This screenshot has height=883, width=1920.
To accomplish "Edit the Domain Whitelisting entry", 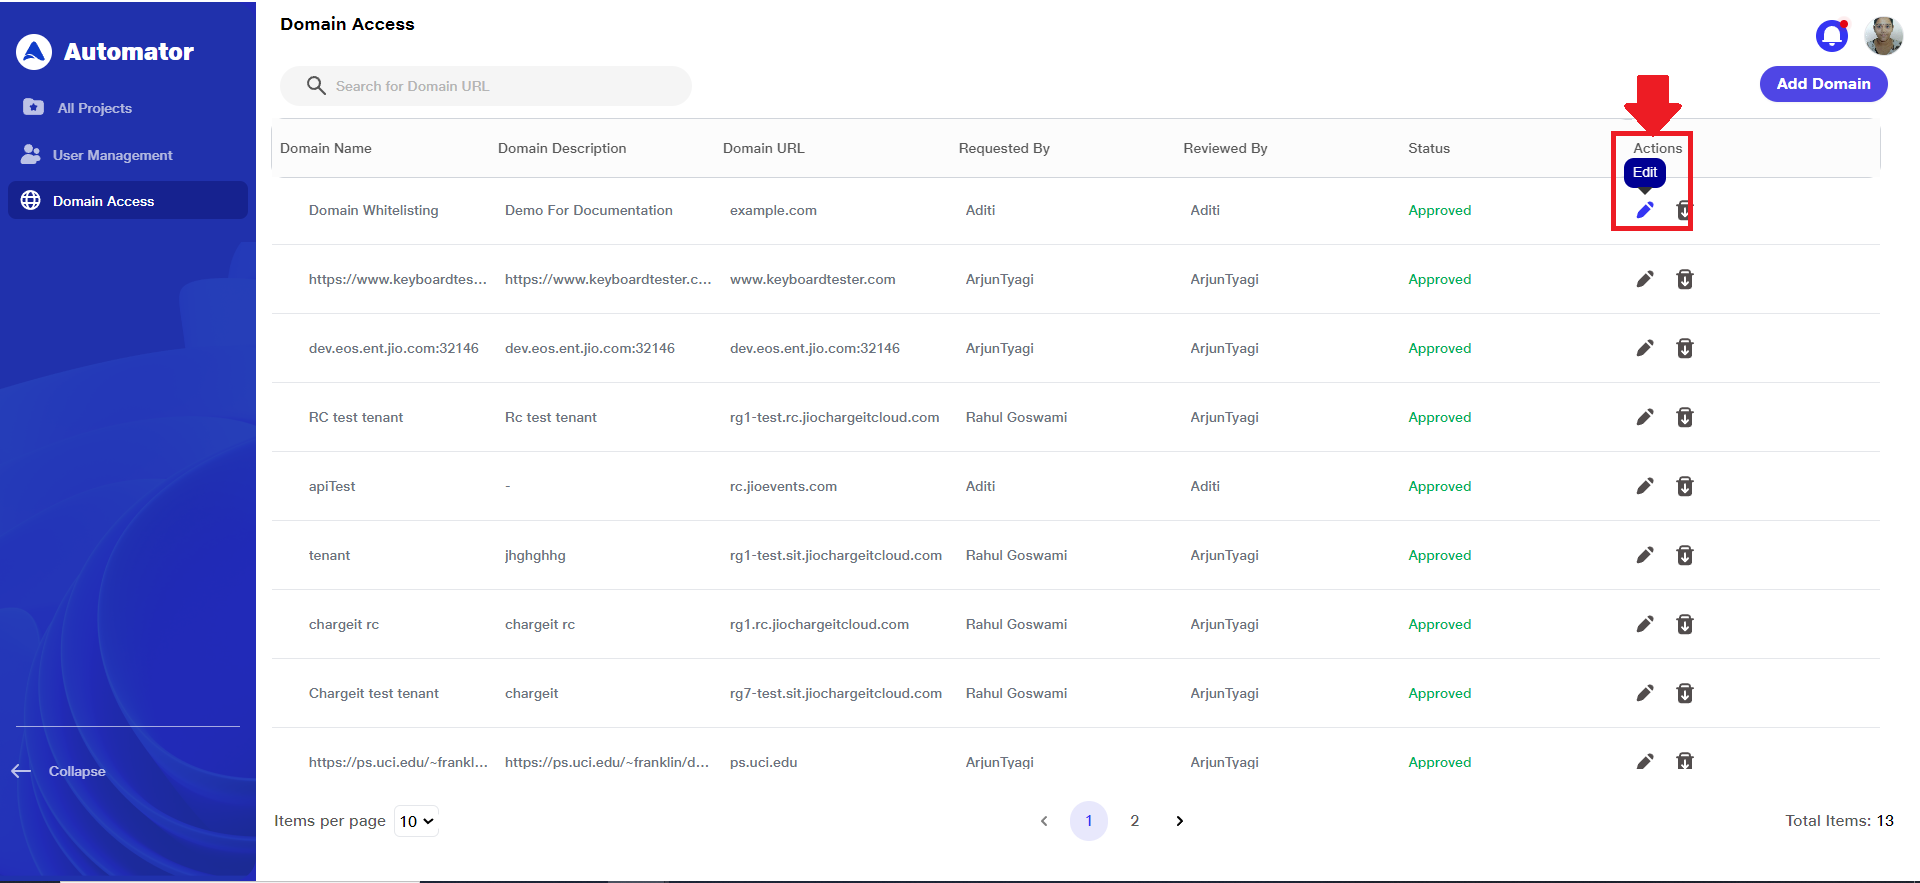I will (x=1645, y=210).
